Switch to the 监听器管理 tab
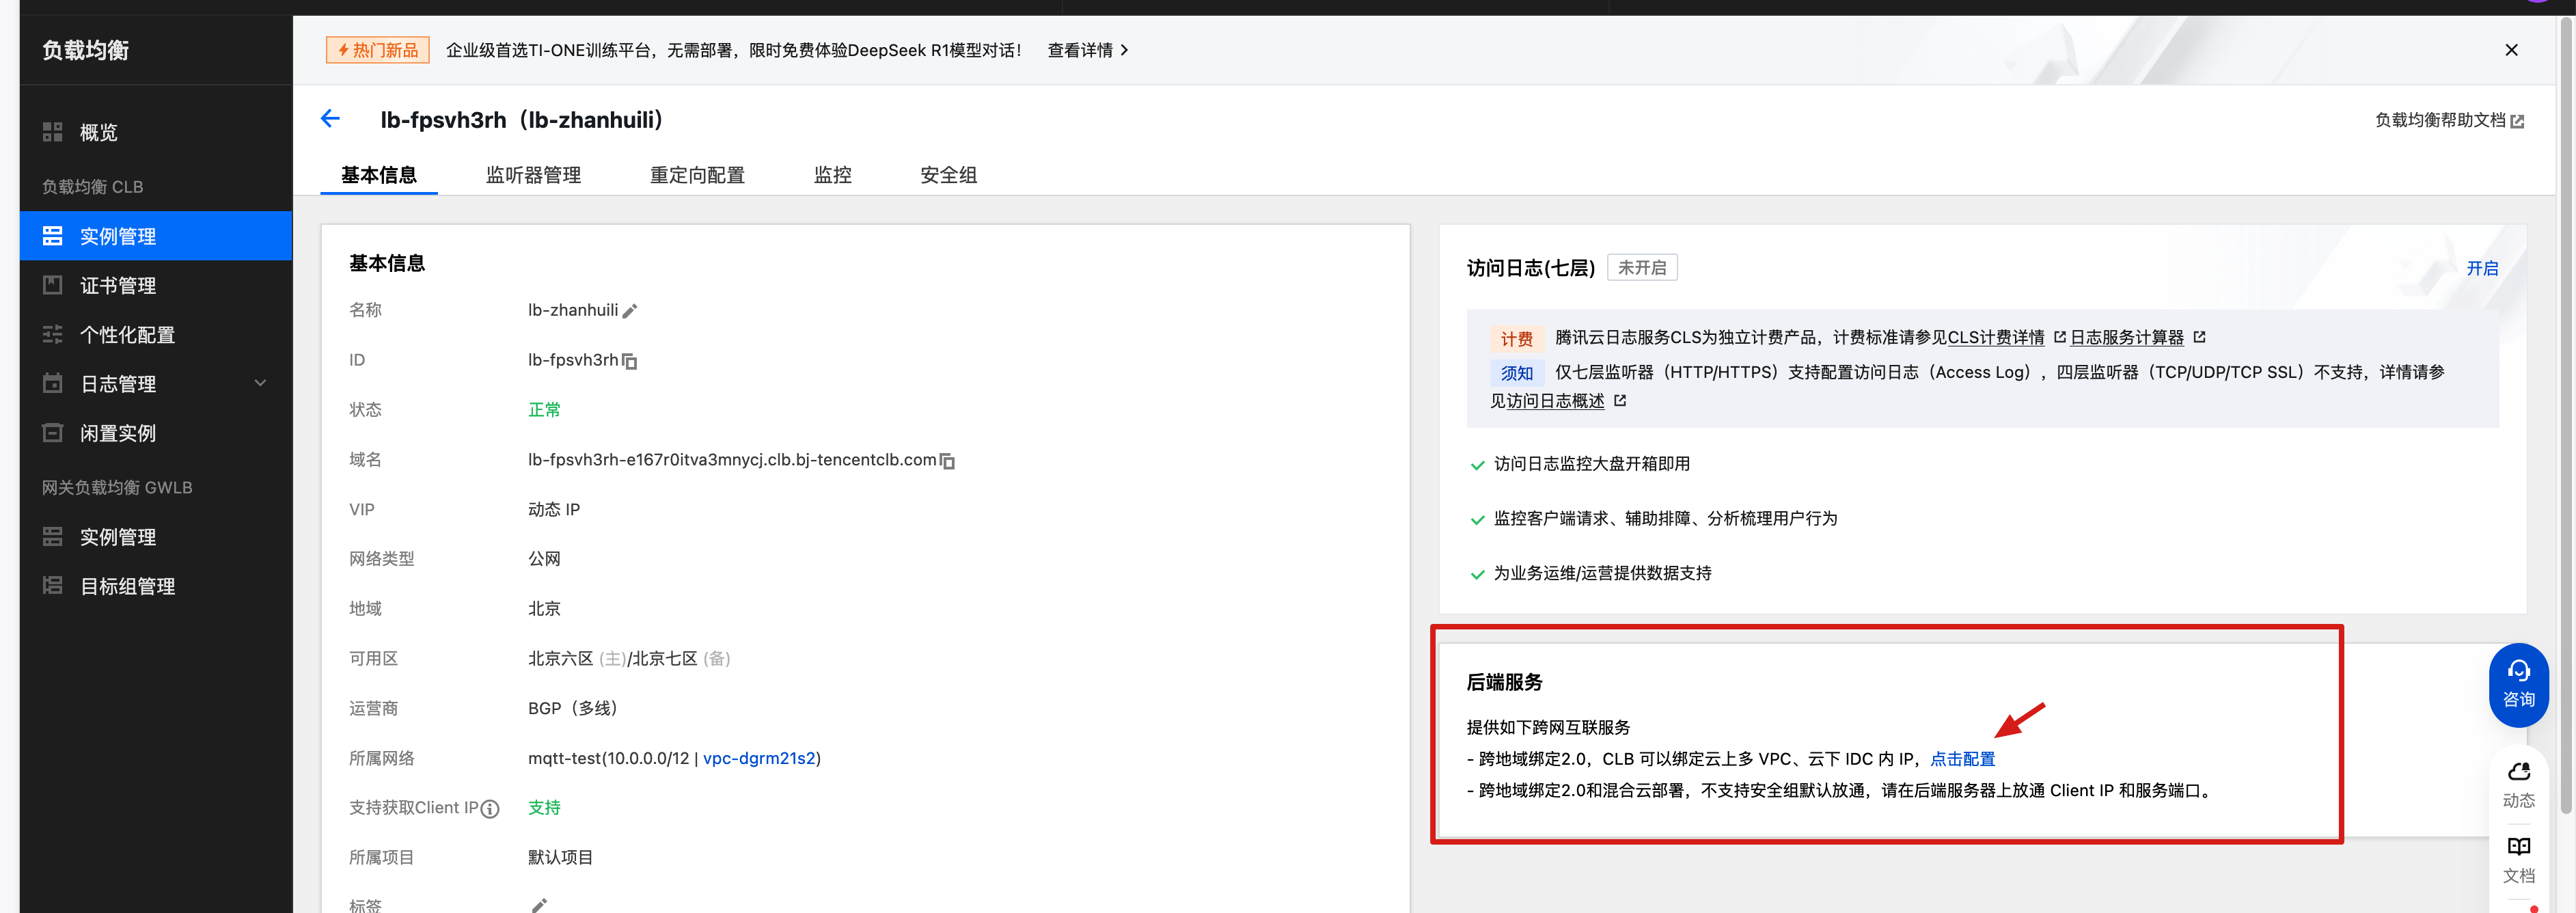The width and height of the screenshot is (2576, 913). pyautogui.click(x=533, y=175)
